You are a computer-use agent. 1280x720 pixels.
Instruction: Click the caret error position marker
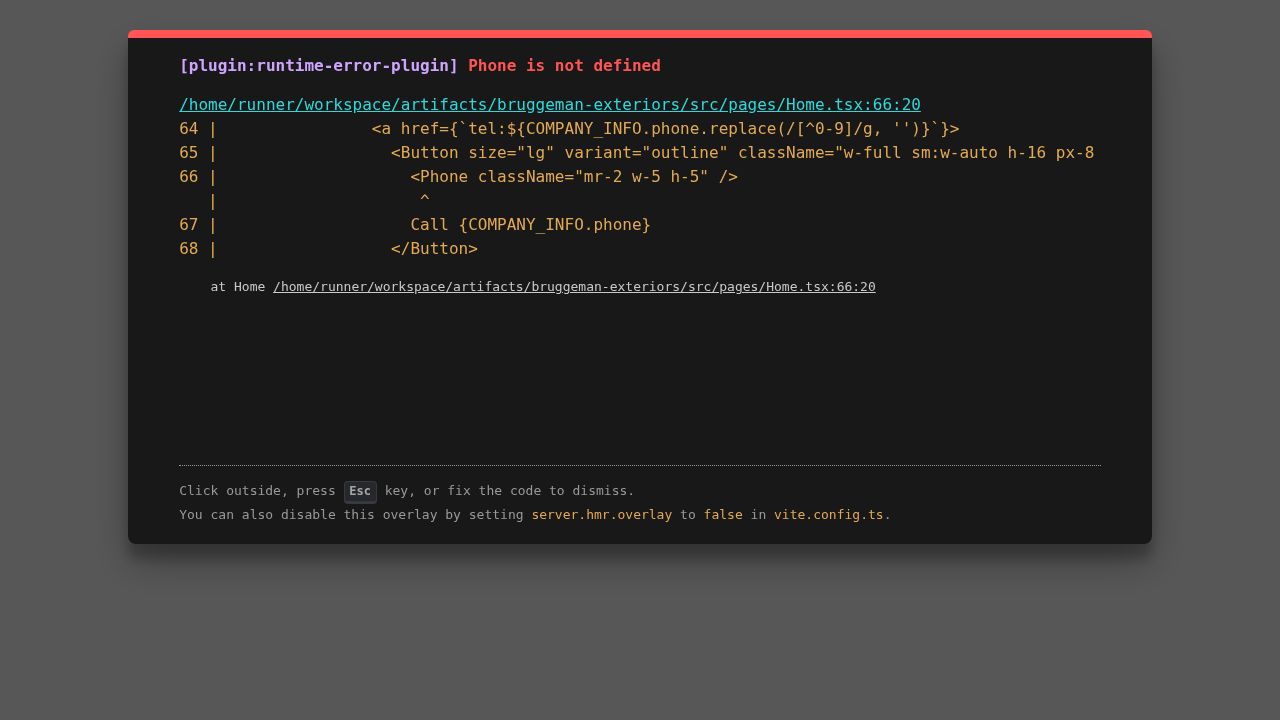click(424, 201)
